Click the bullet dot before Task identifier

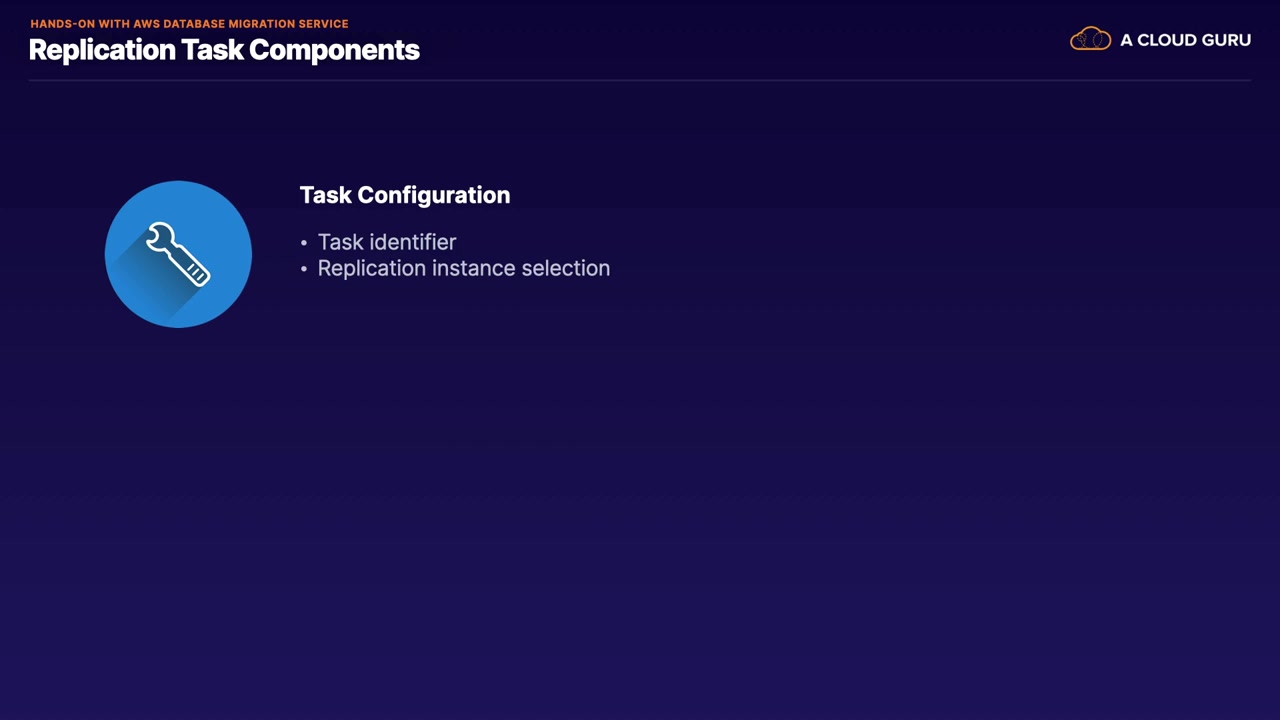pyautogui.click(x=304, y=243)
